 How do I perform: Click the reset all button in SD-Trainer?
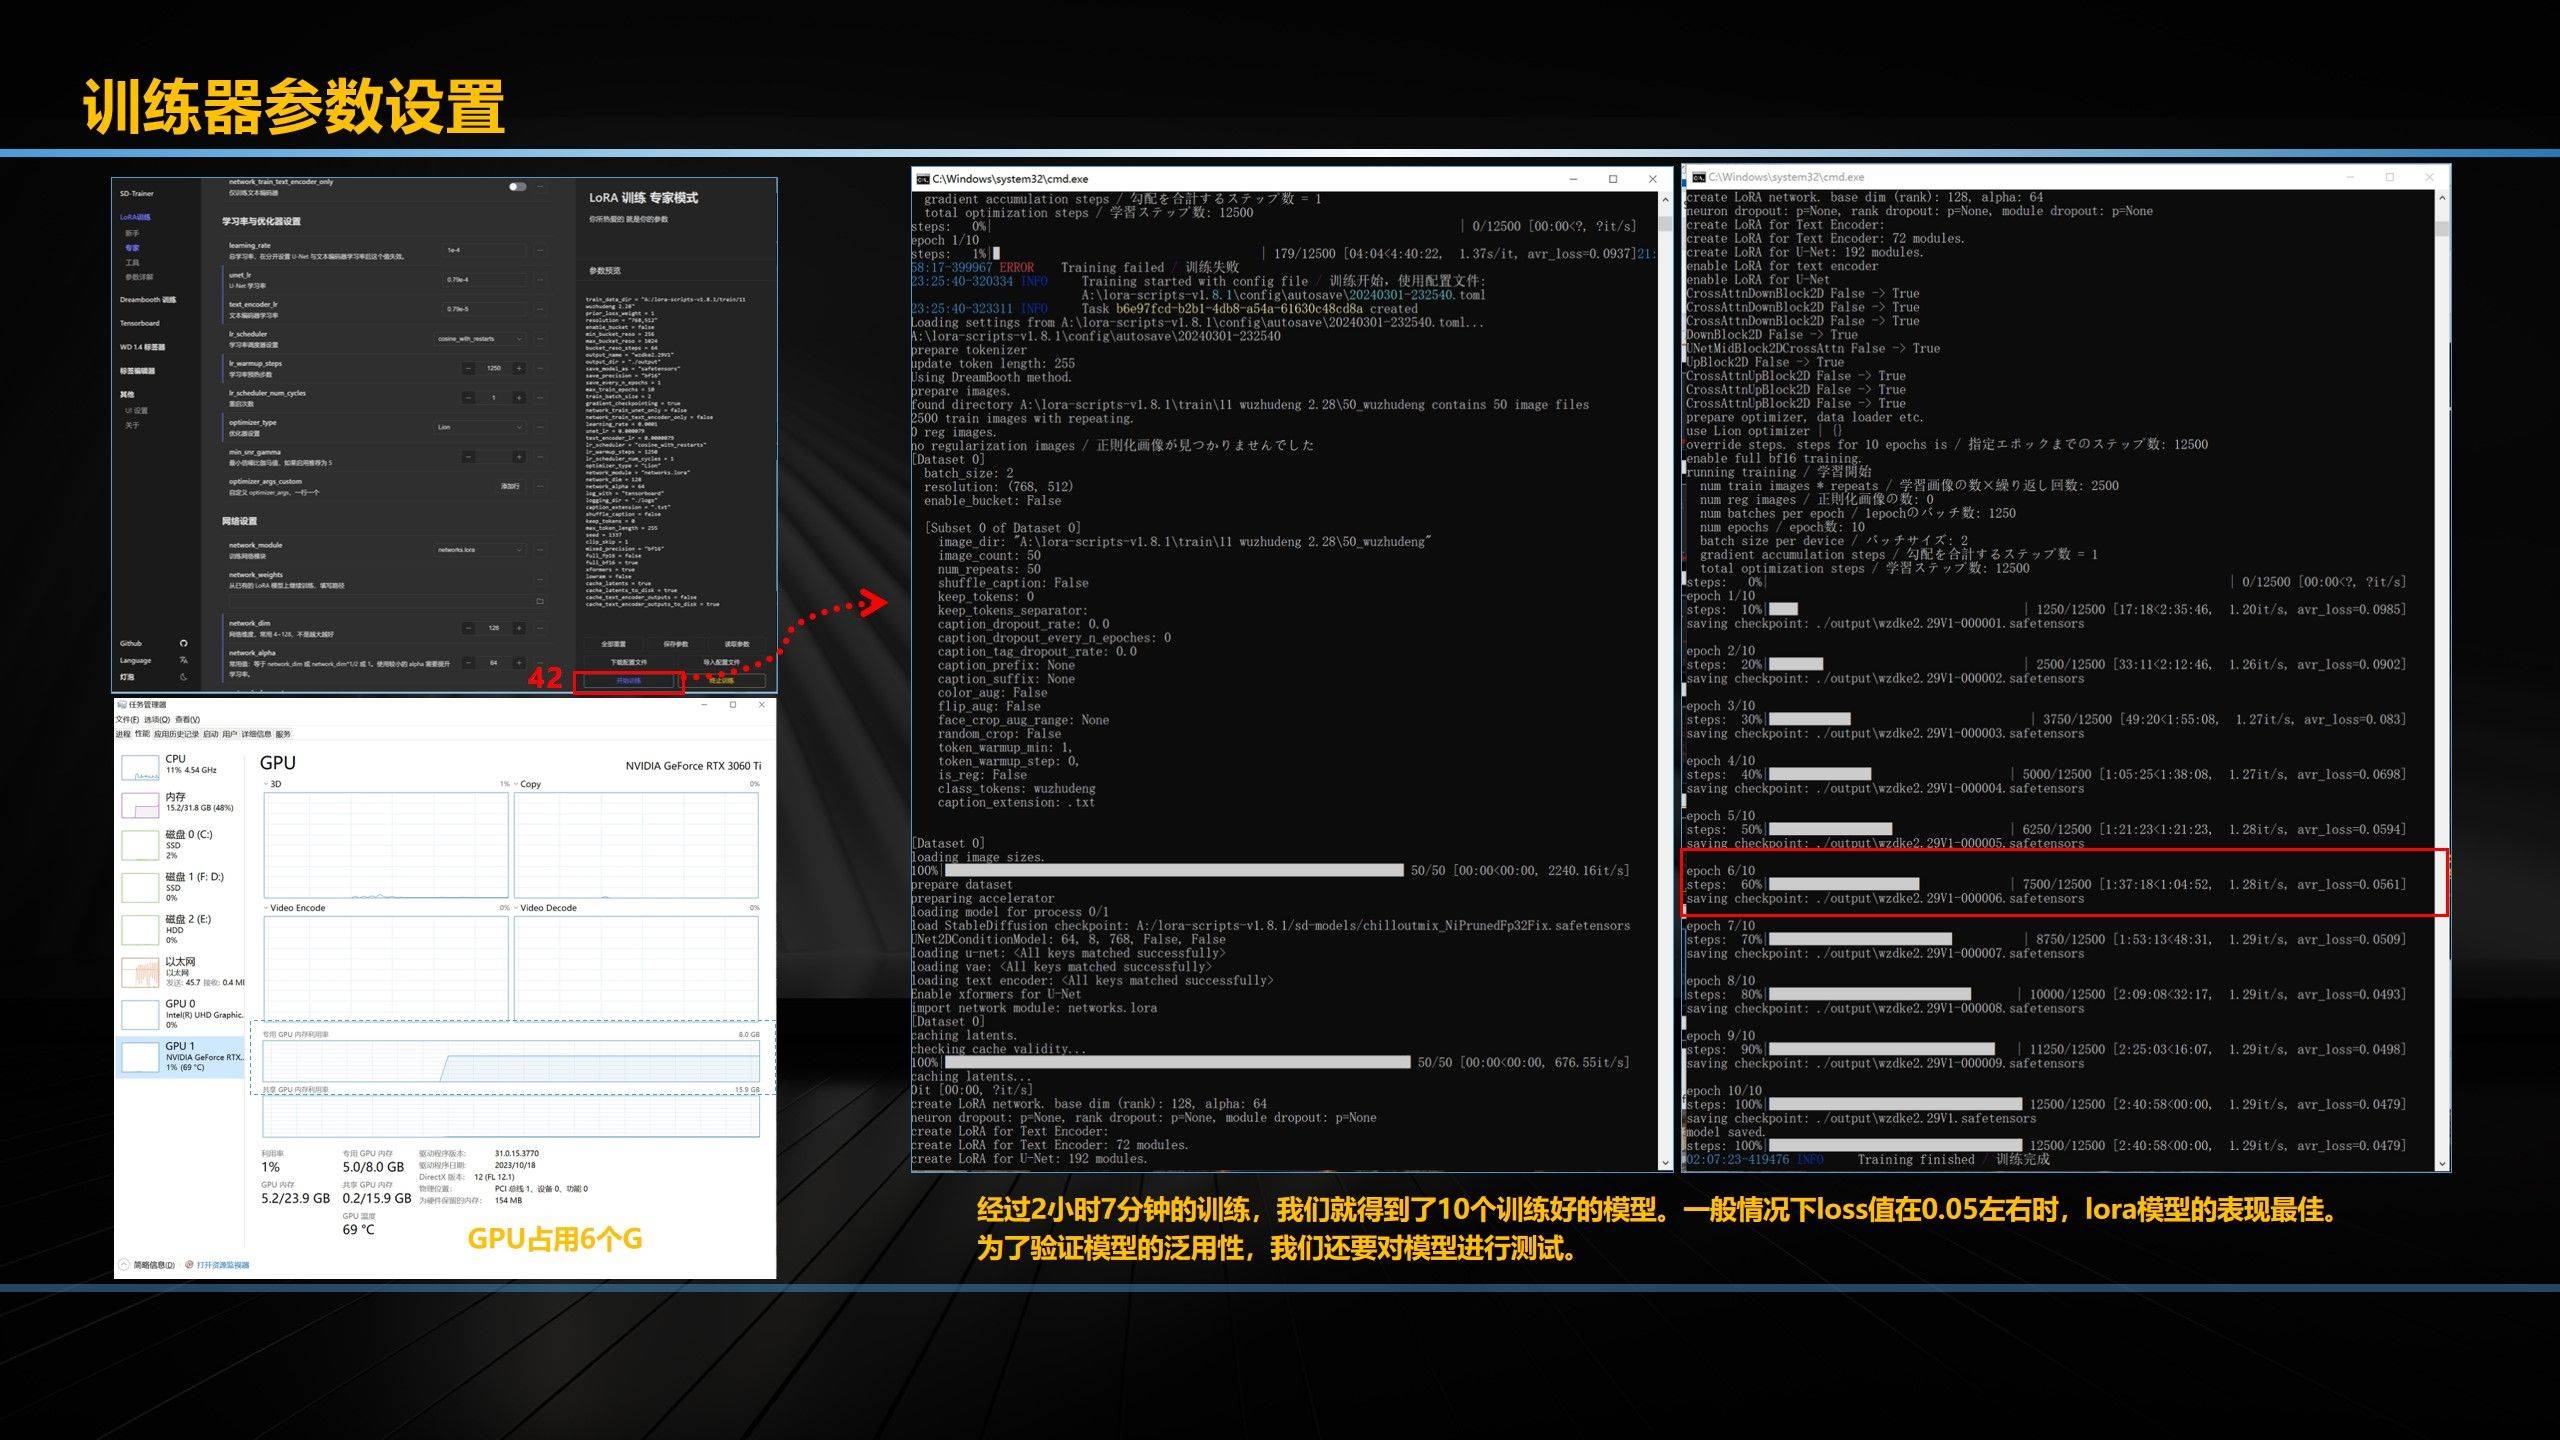613,644
